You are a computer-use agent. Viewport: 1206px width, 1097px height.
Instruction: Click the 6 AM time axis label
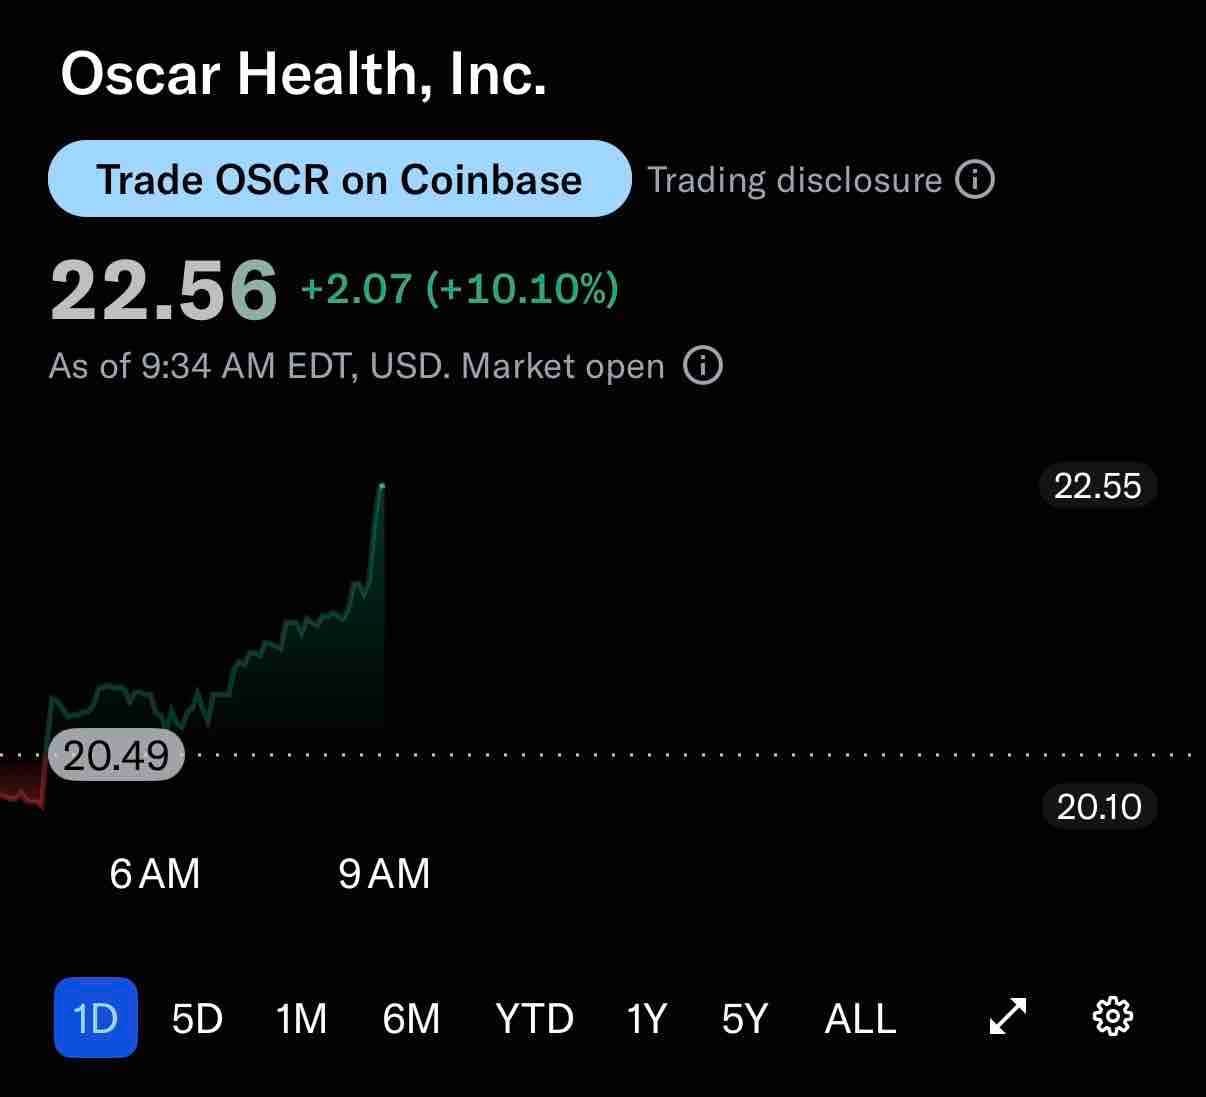(x=155, y=874)
